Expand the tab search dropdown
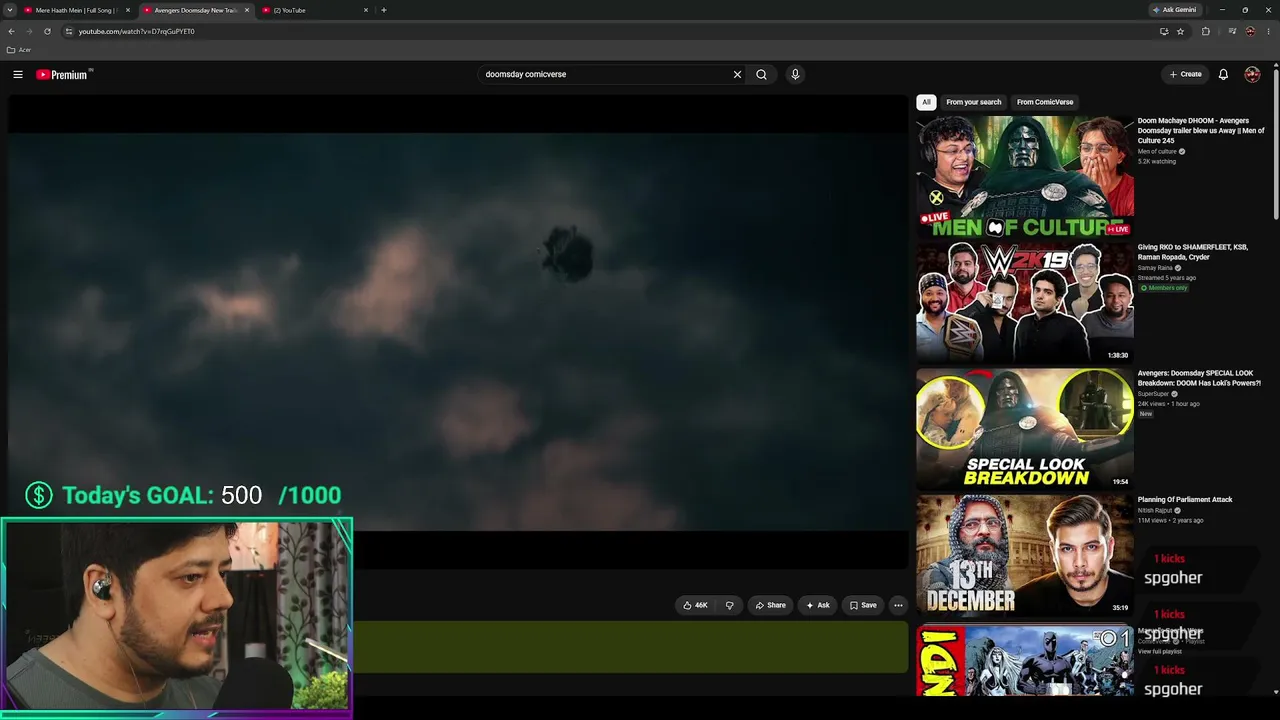Screen dimensions: 1280x720 click(x=9, y=10)
